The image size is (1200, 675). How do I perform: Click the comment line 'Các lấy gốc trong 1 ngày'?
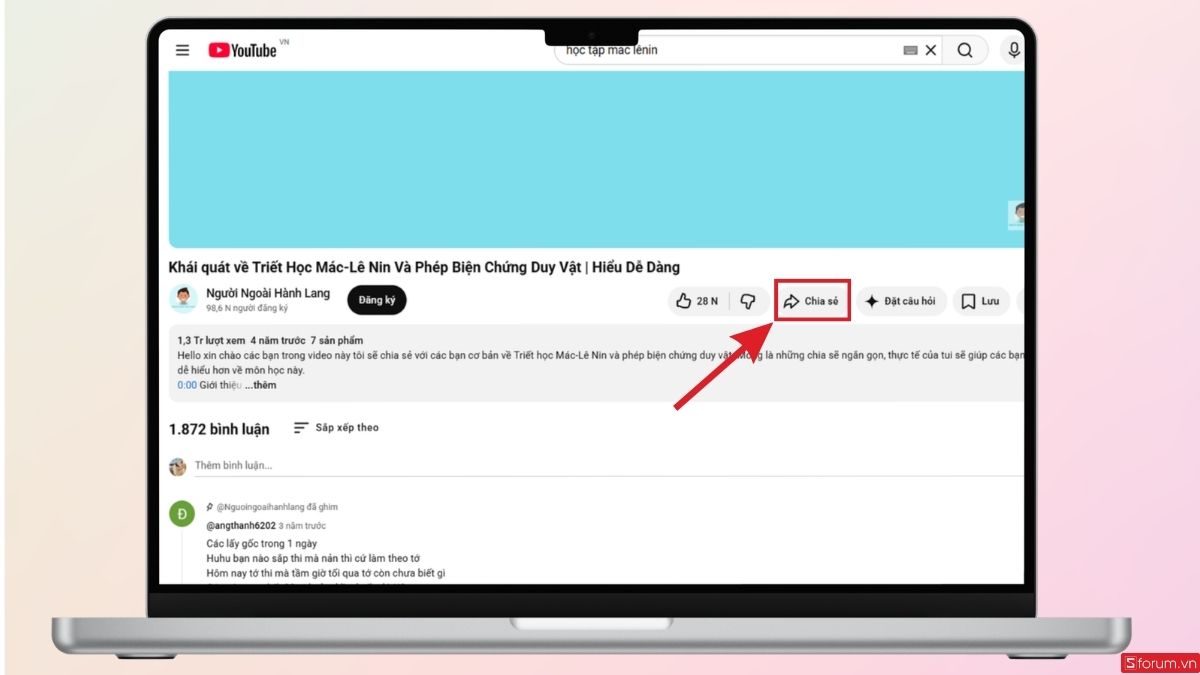click(262, 543)
